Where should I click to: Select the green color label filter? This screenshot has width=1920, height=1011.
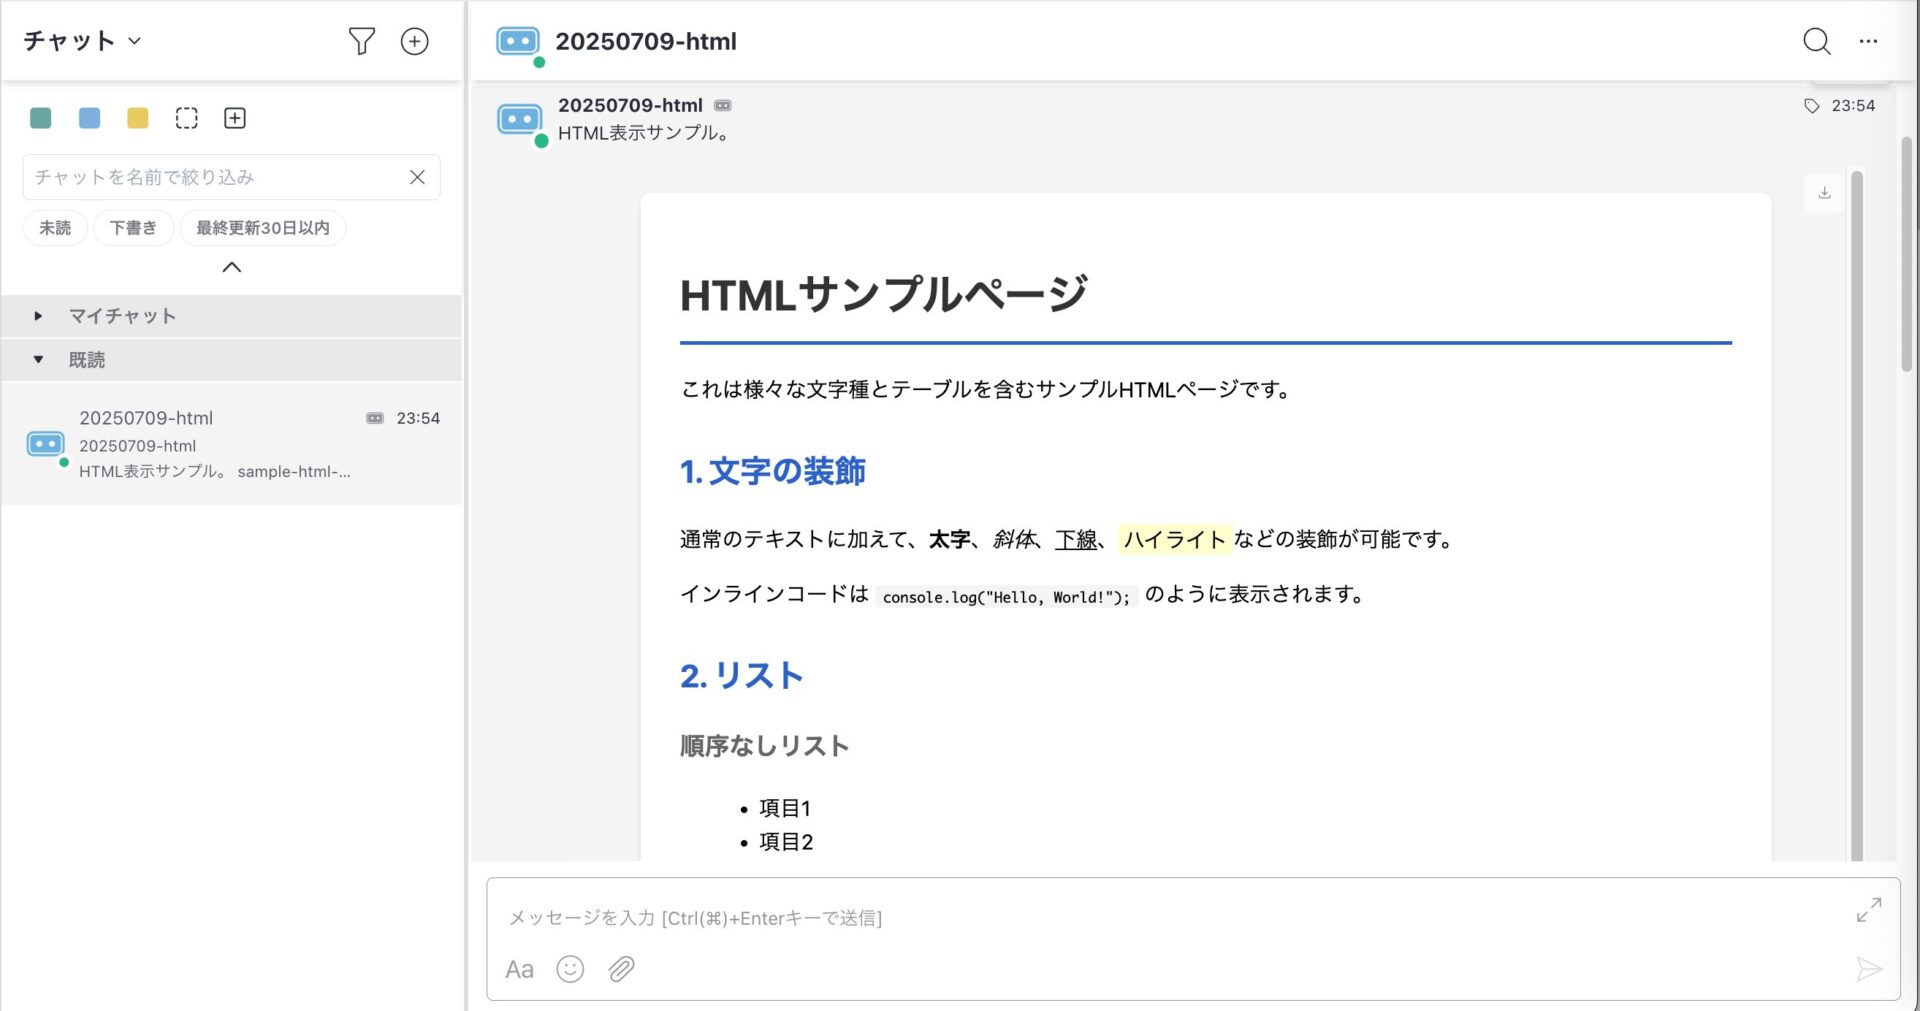pos(41,118)
